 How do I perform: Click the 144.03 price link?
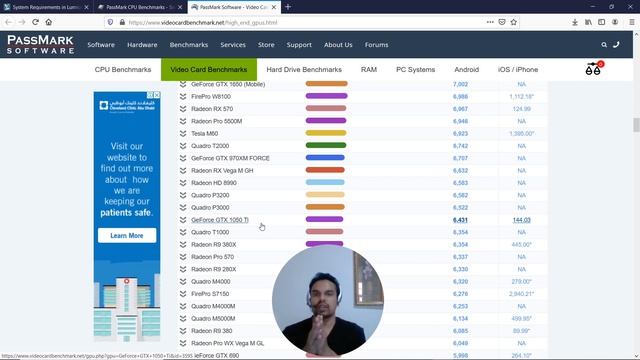[x=522, y=220]
